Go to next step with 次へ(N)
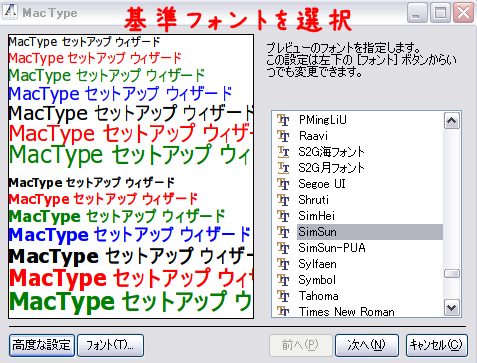The image size is (477, 363). pos(367,345)
